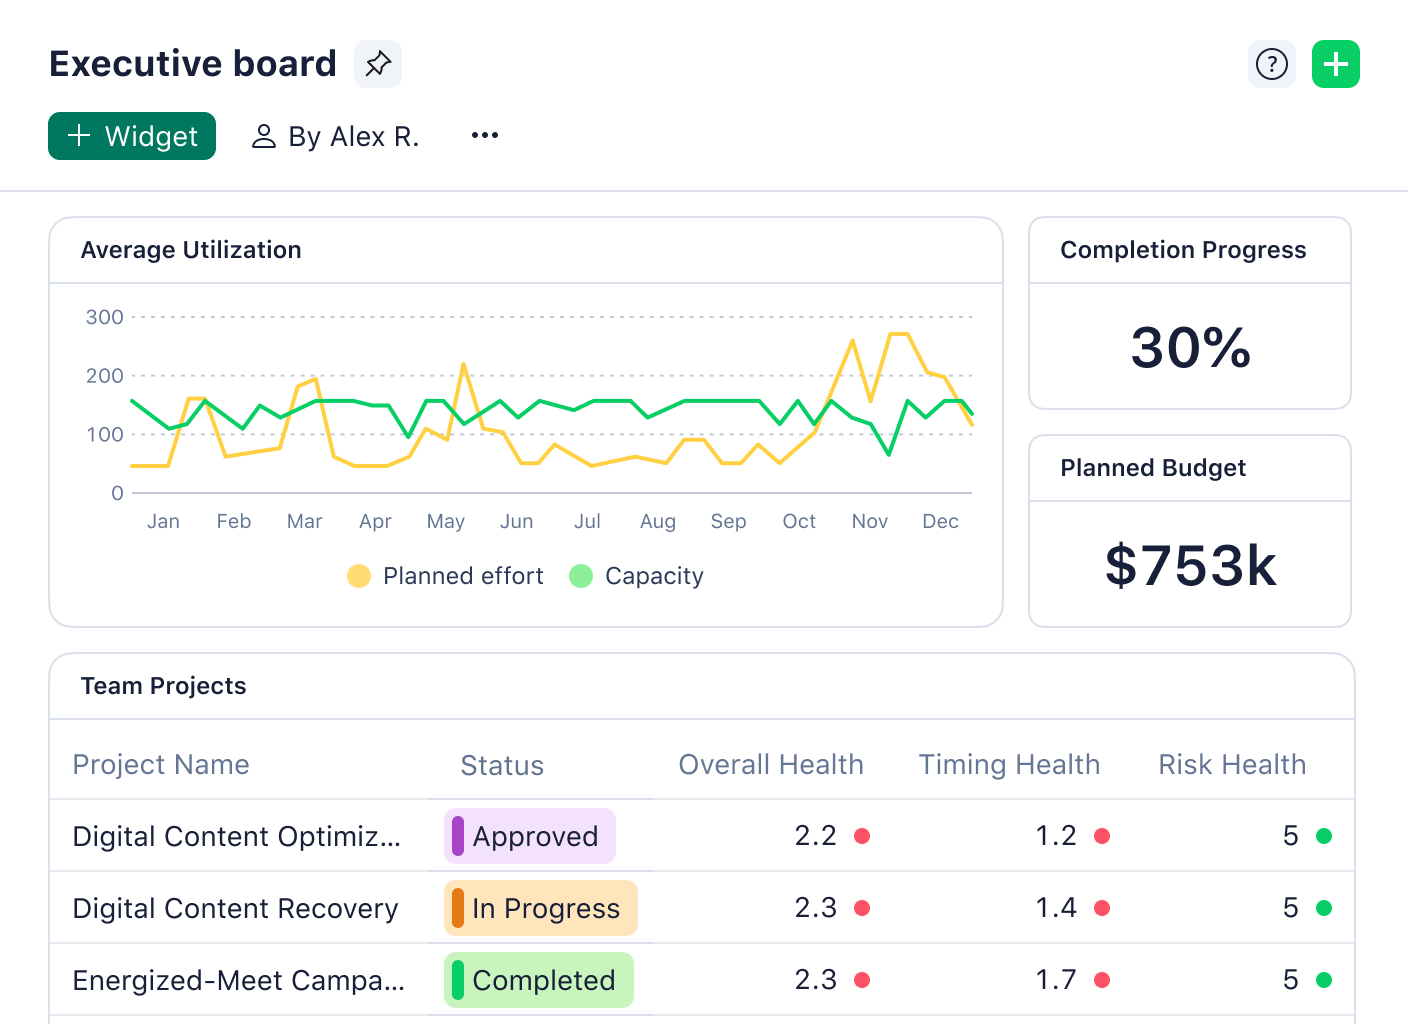Click the green dot beside Risk Health 5
The image size is (1408, 1024).
pos(1325,835)
